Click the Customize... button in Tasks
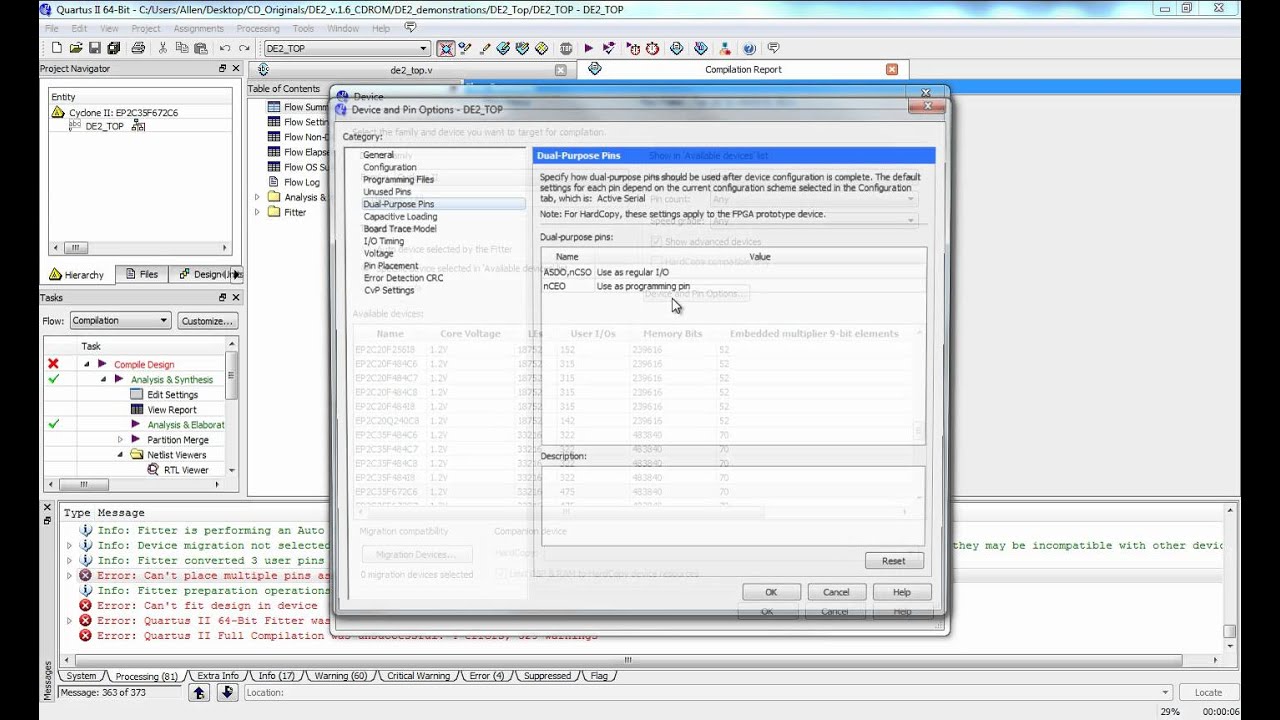 [x=208, y=320]
